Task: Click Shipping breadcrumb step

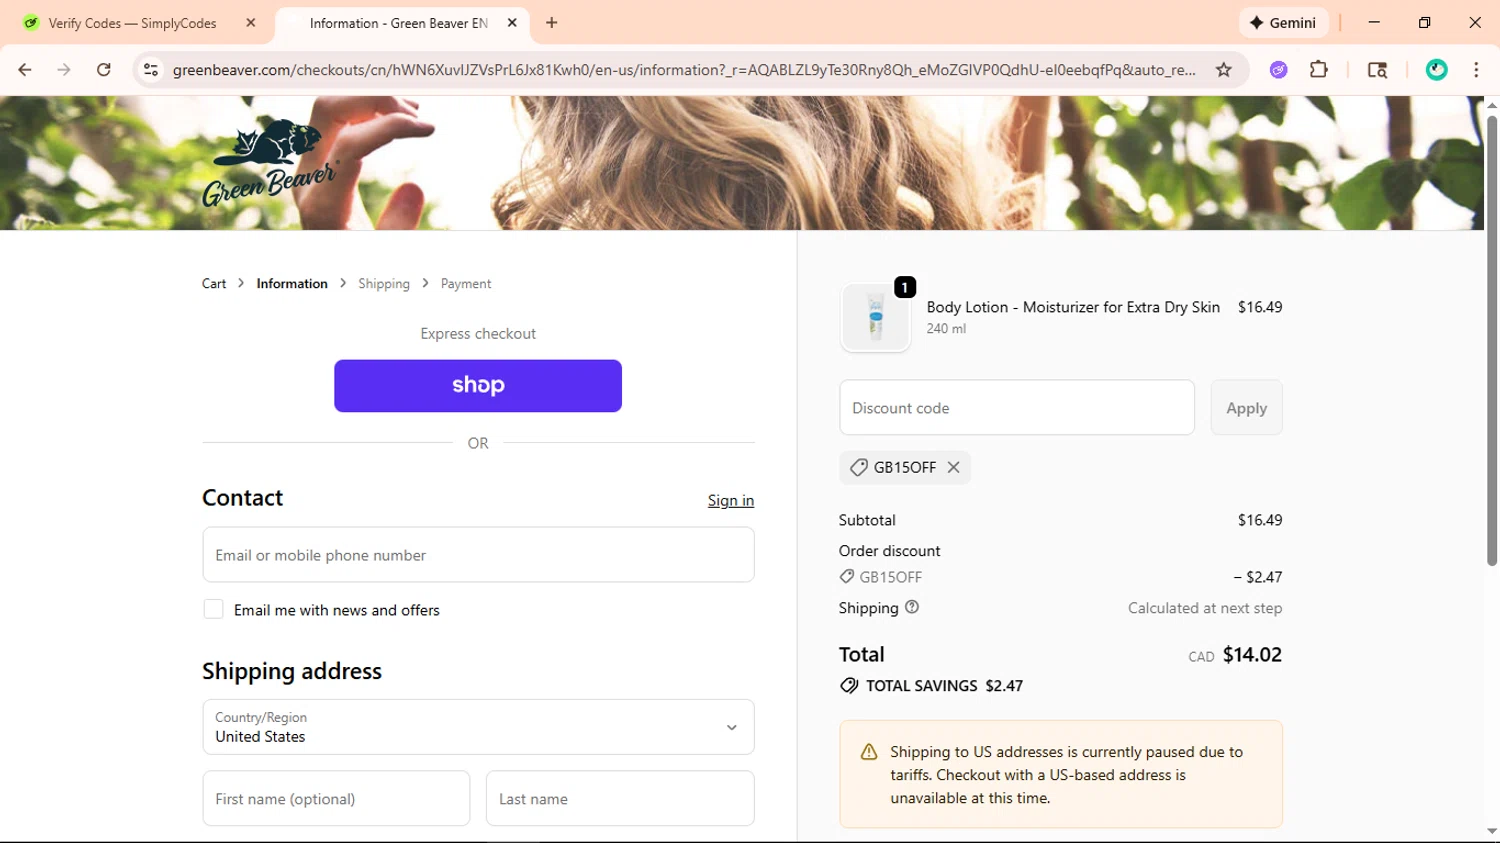Action: 384,284
